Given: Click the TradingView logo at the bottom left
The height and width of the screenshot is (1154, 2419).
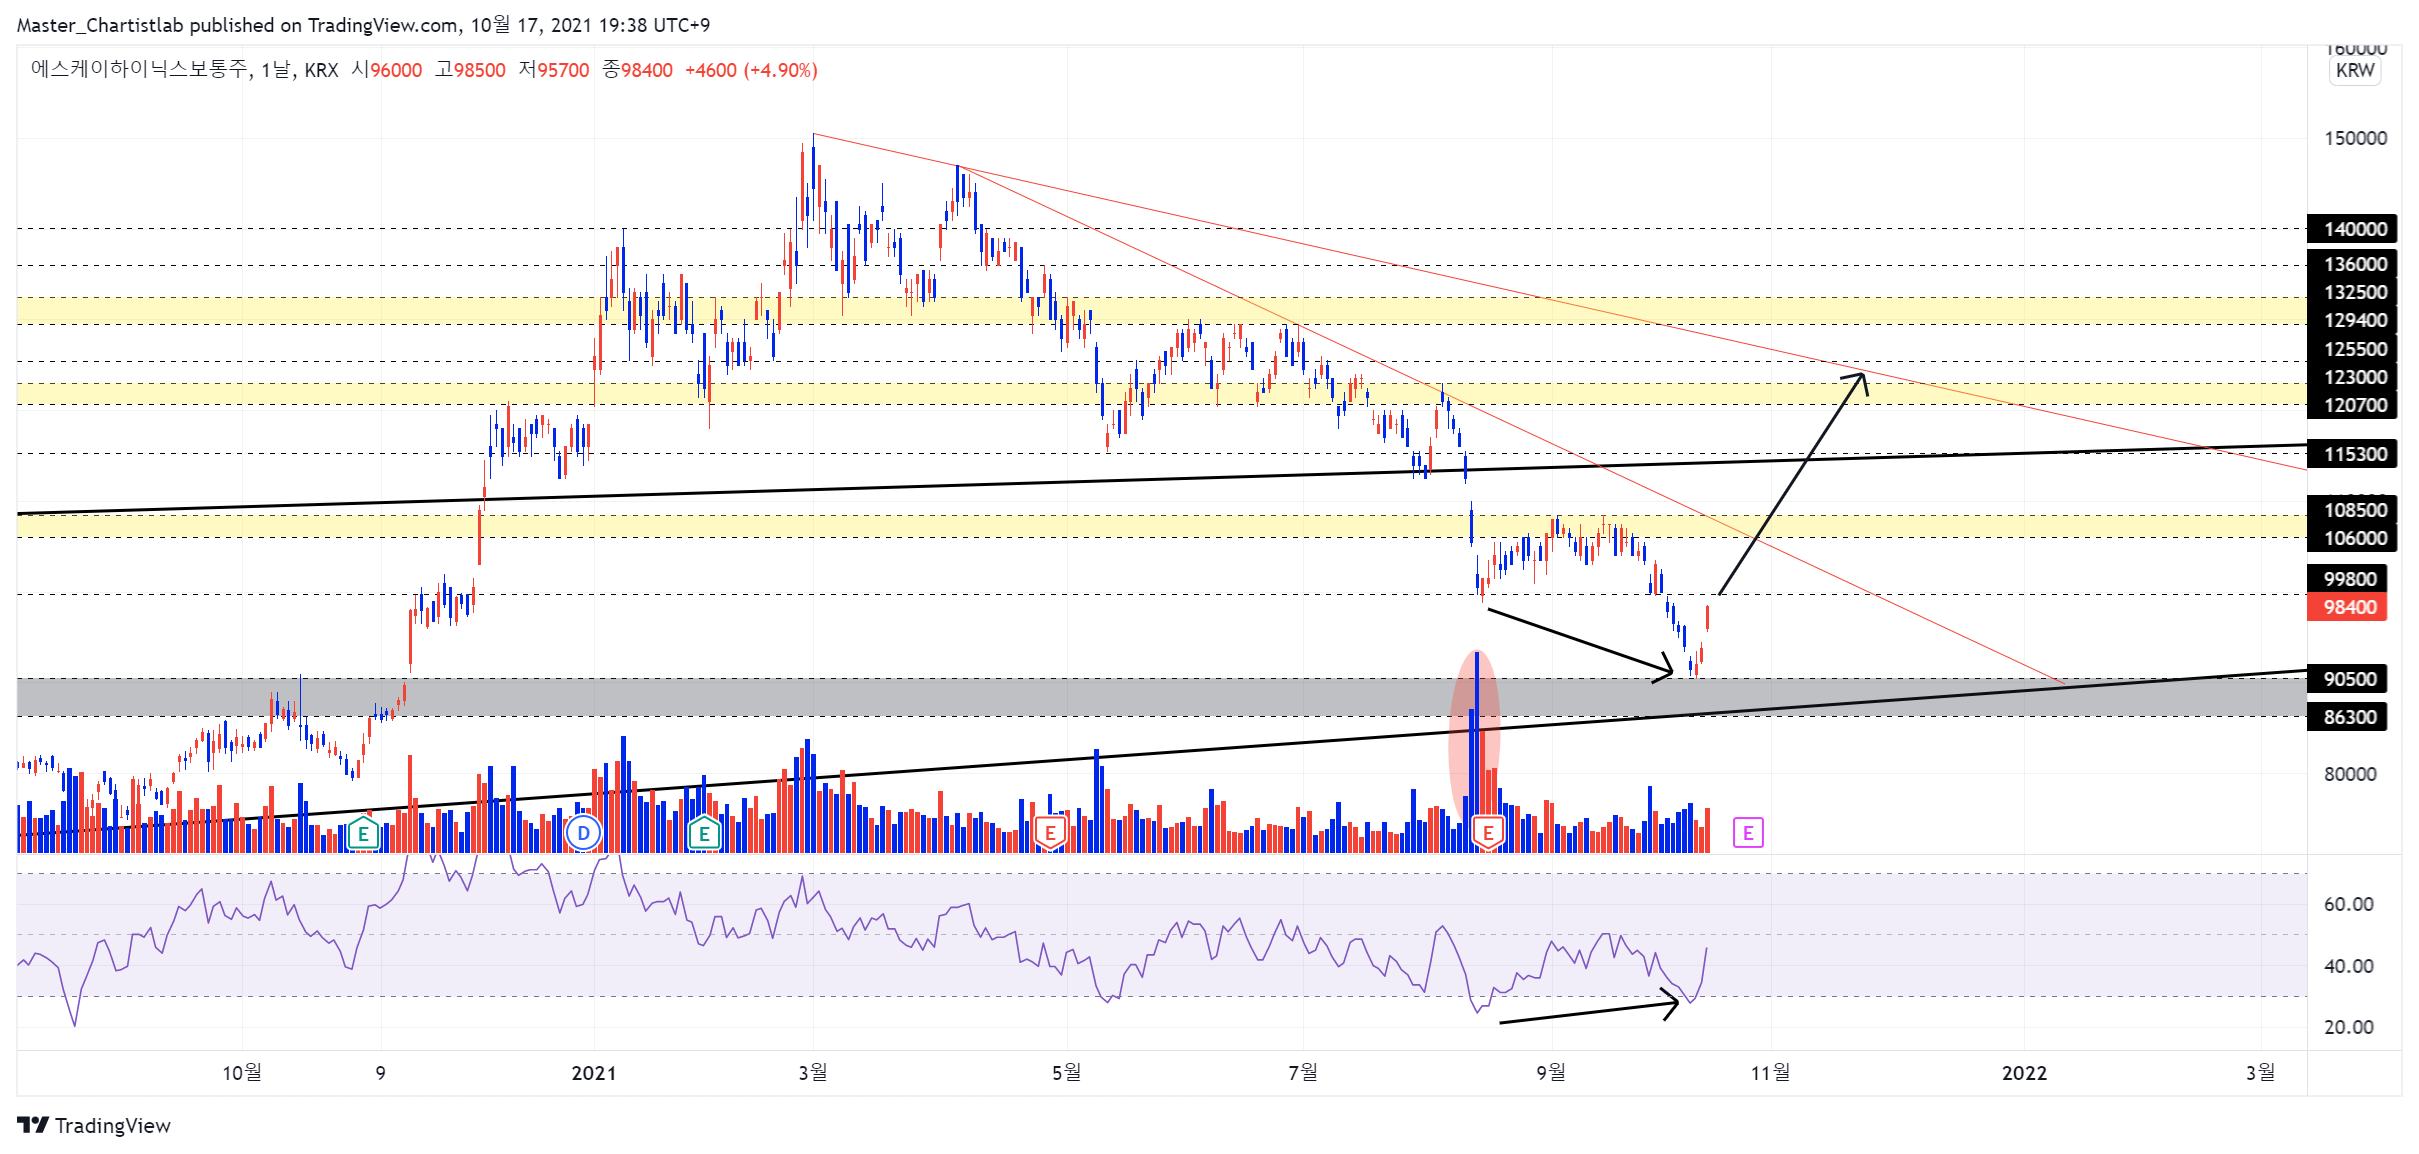Looking at the screenshot, I should [x=95, y=1125].
